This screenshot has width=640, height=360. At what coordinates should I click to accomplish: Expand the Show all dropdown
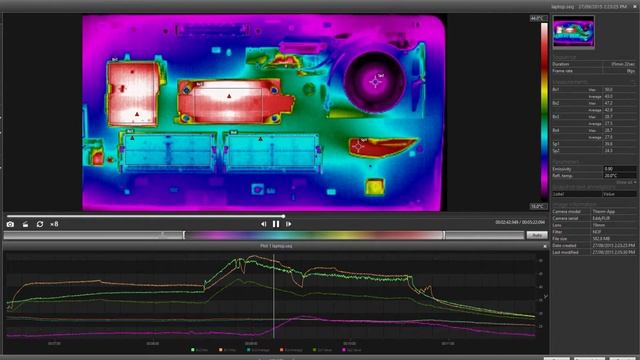(x=626, y=182)
